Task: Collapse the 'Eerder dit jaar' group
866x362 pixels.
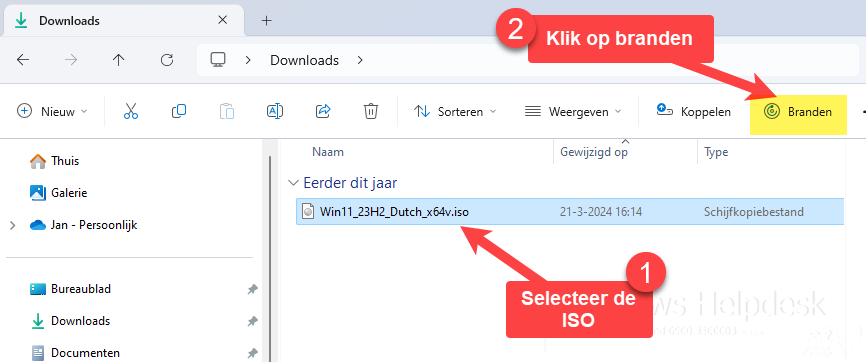Action: tap(291, 183)
